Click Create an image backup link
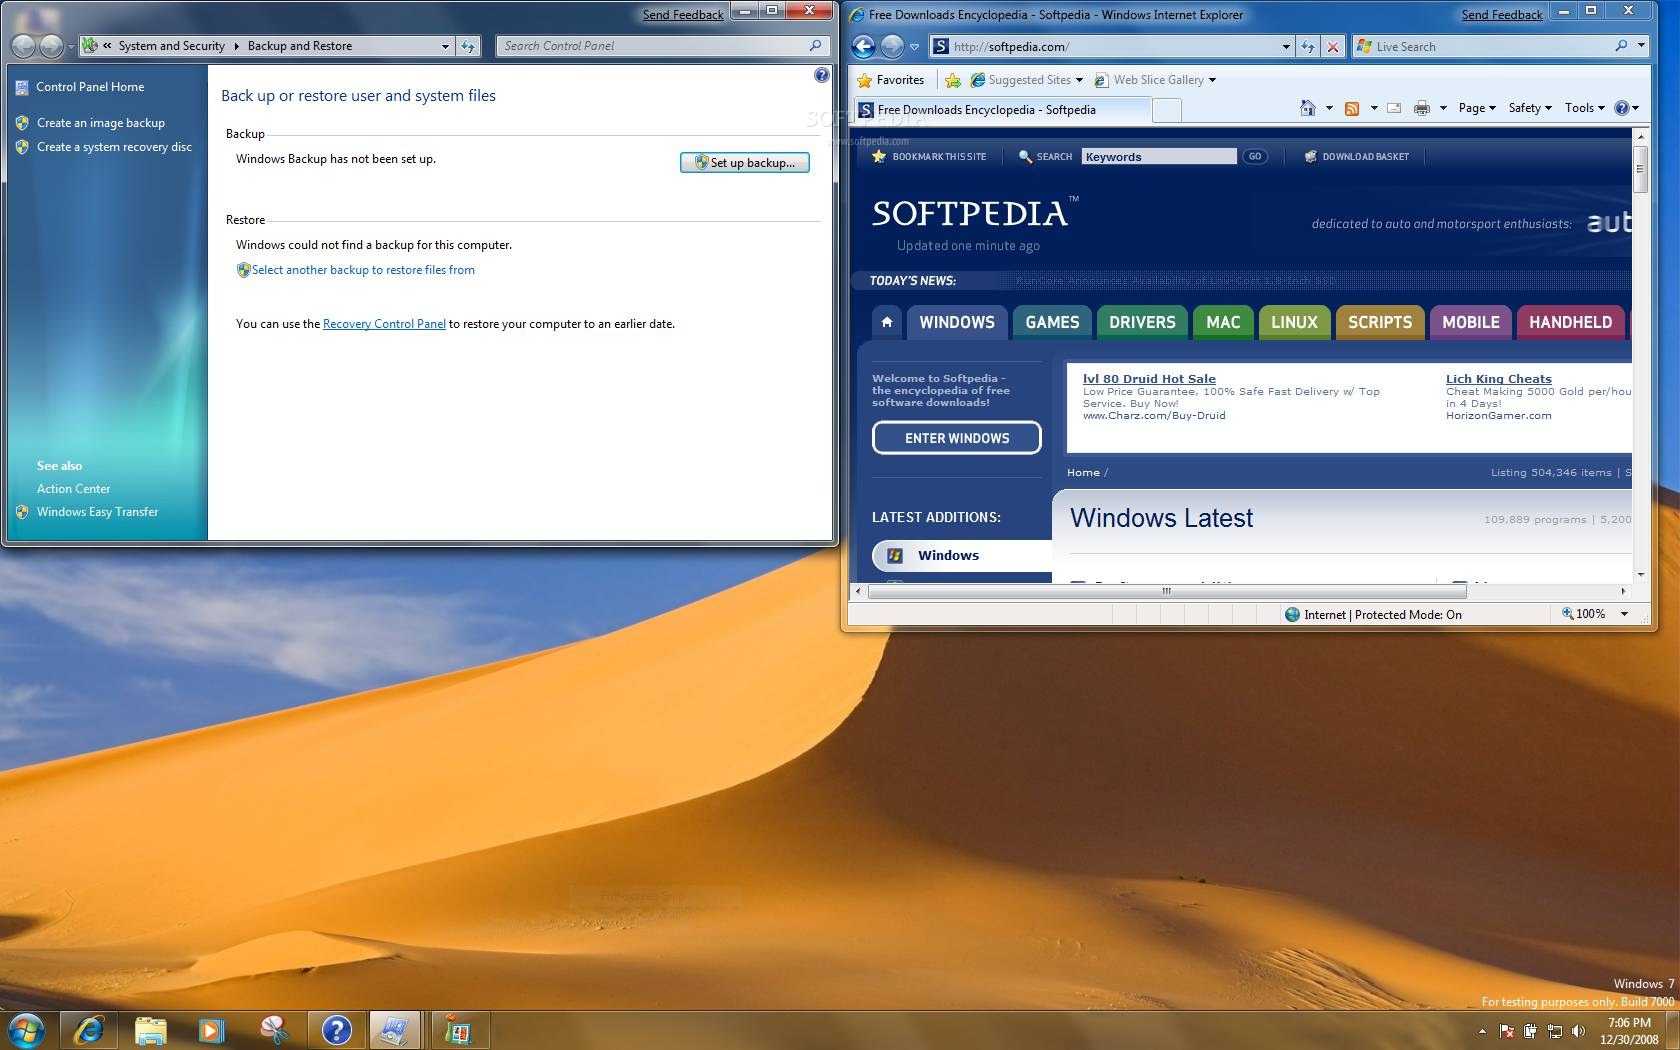1680x1050 pixels. [x=101, y=123]
